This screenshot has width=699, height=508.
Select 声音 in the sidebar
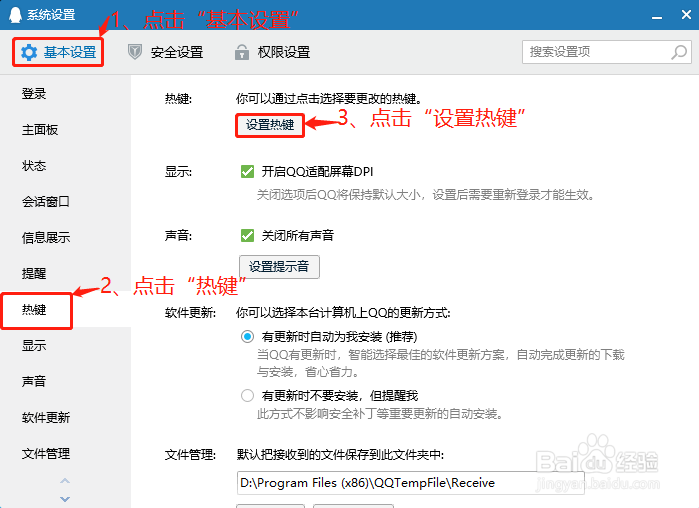click(x=34, y=381)
